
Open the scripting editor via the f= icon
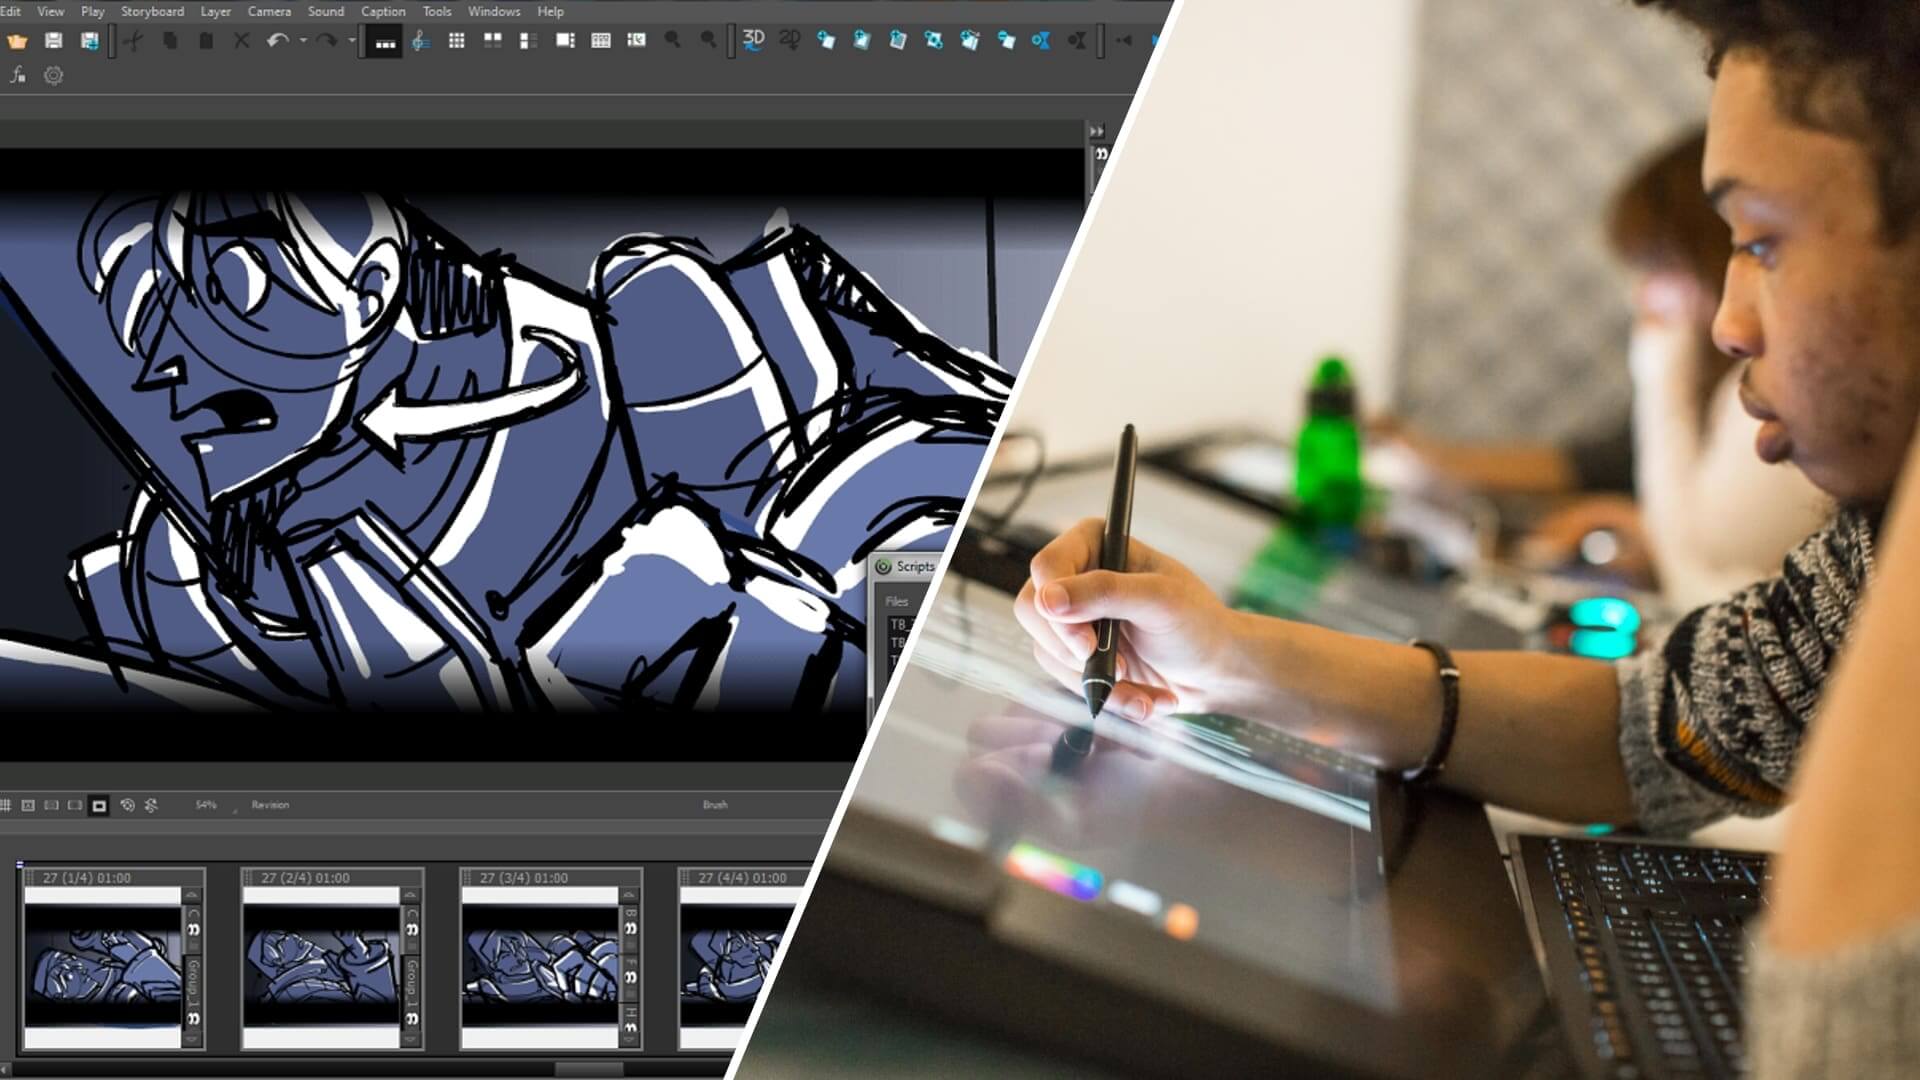(x=18, y=76)
